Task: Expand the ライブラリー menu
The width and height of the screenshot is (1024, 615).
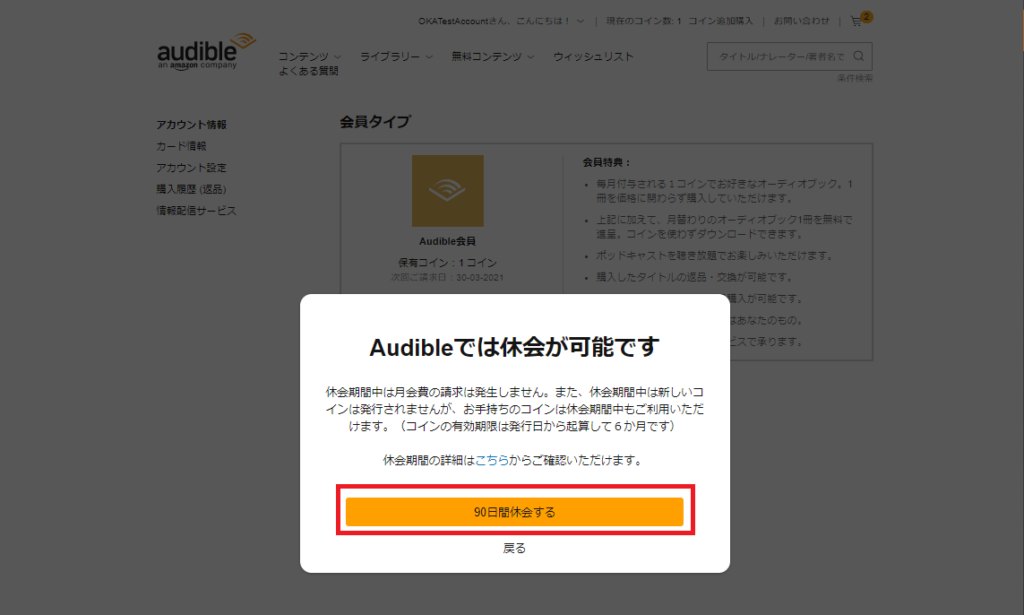Action: pos(396,57)
